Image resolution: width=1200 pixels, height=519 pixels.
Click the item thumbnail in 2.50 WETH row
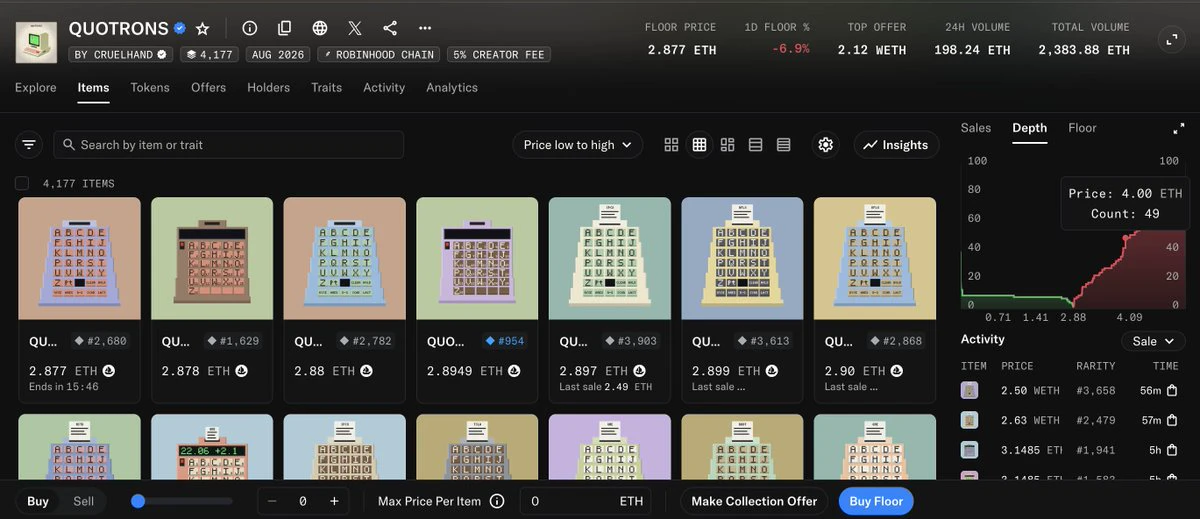(969, 390)
